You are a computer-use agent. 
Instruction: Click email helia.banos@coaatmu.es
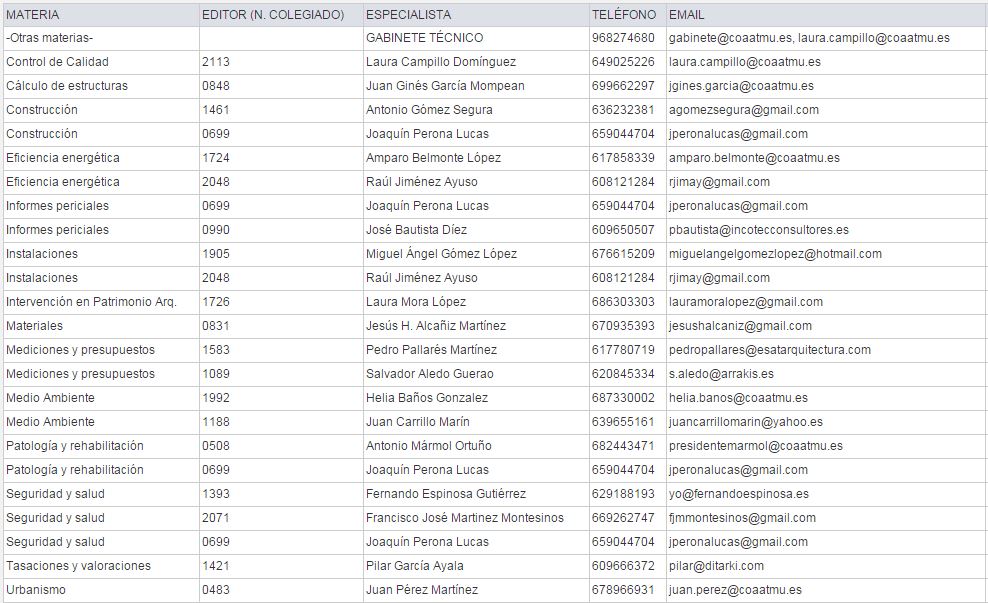(x=738, y=398)
